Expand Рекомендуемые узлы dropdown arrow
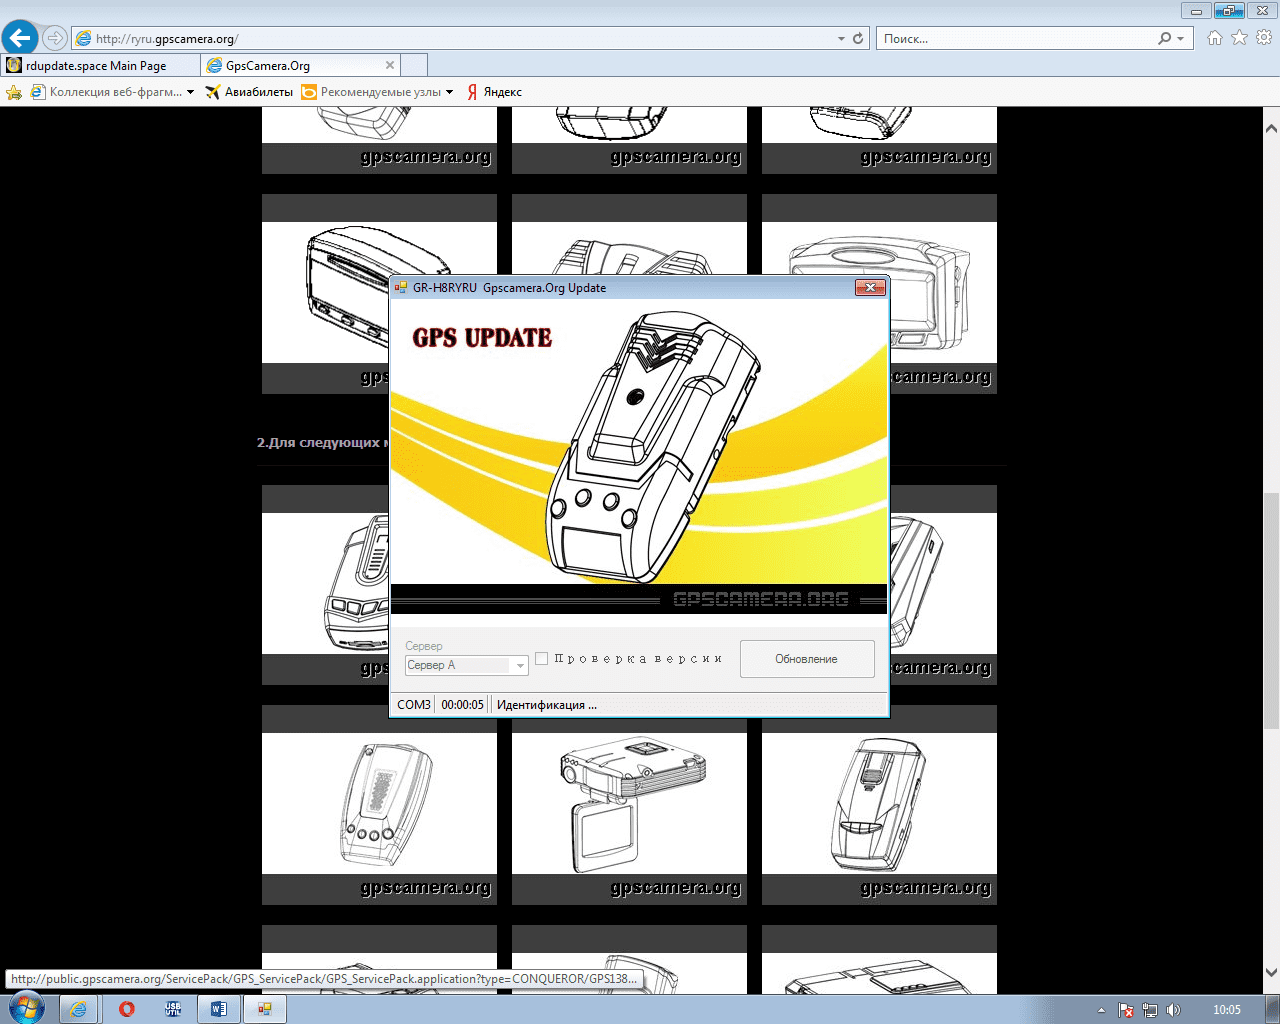 pos(449,92)
